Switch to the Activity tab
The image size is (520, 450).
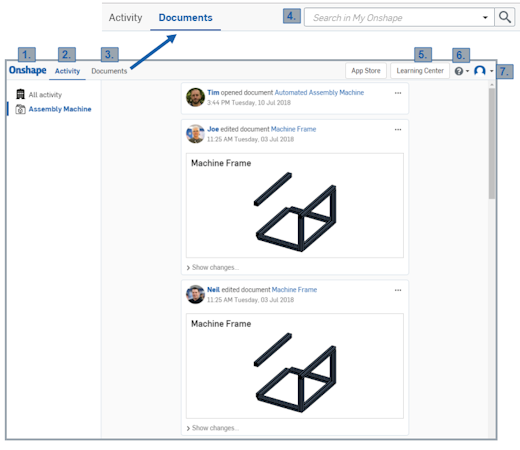[67, 71]
